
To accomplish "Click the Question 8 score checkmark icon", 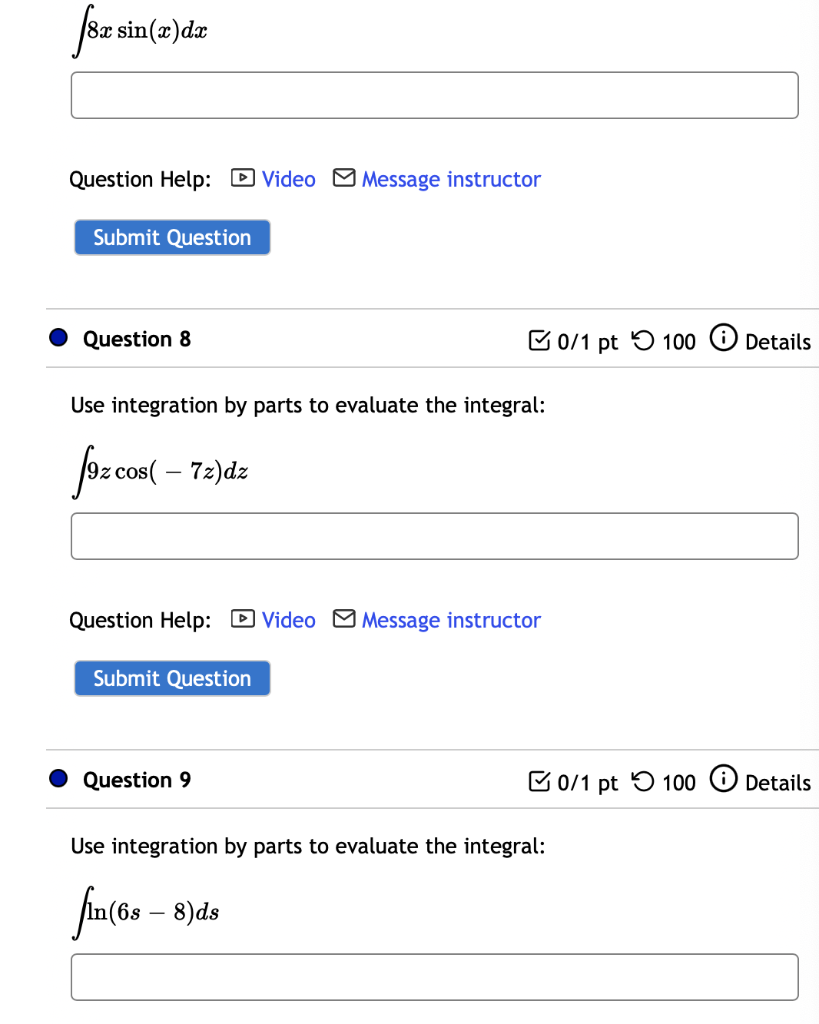I will click(537, 341).
